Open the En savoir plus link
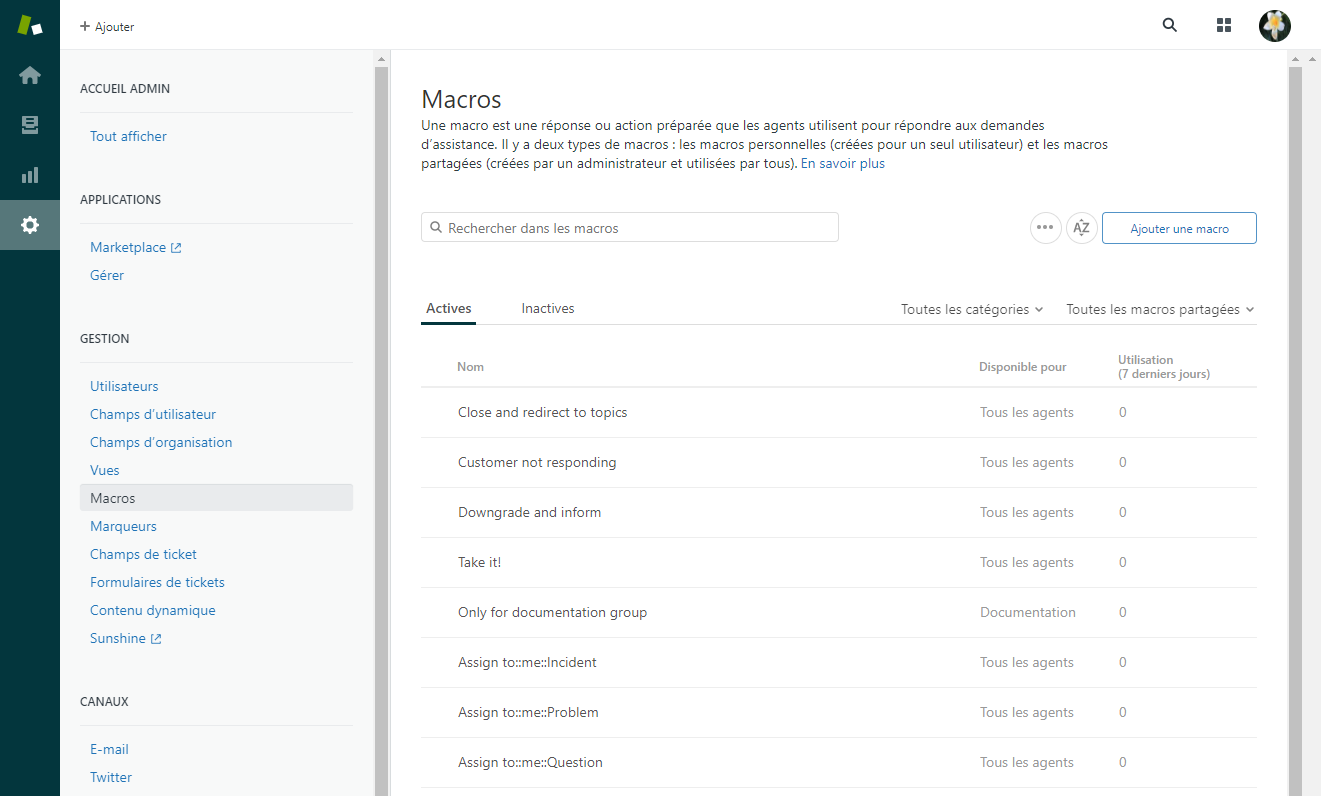The image size is (1321, 796). click(x=842, y=164)
